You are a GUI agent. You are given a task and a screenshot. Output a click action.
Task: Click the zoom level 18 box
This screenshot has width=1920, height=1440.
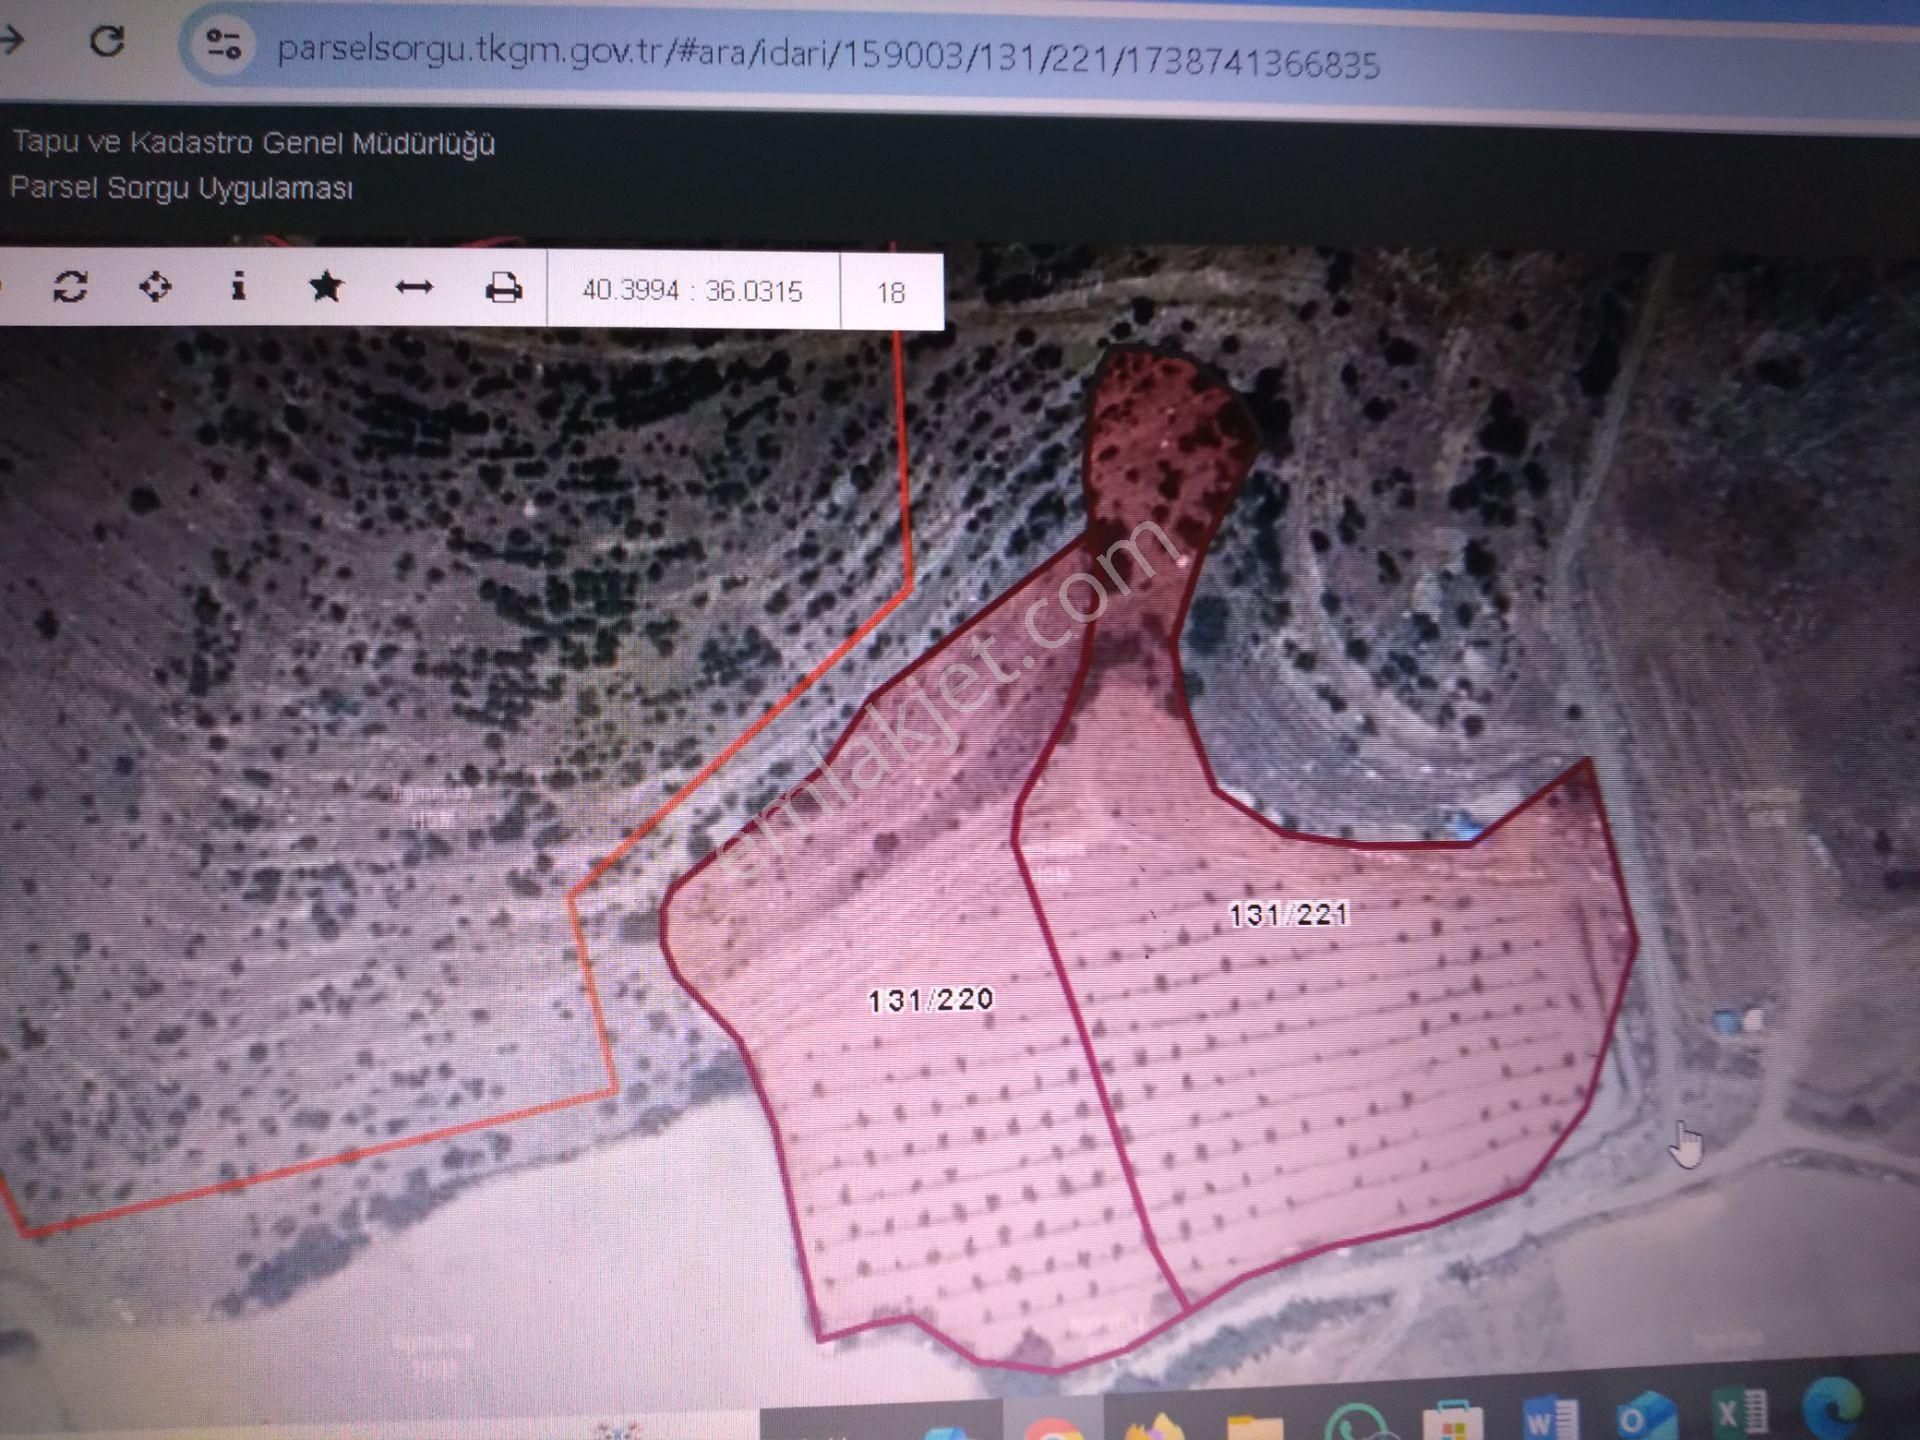coord(890,293)
